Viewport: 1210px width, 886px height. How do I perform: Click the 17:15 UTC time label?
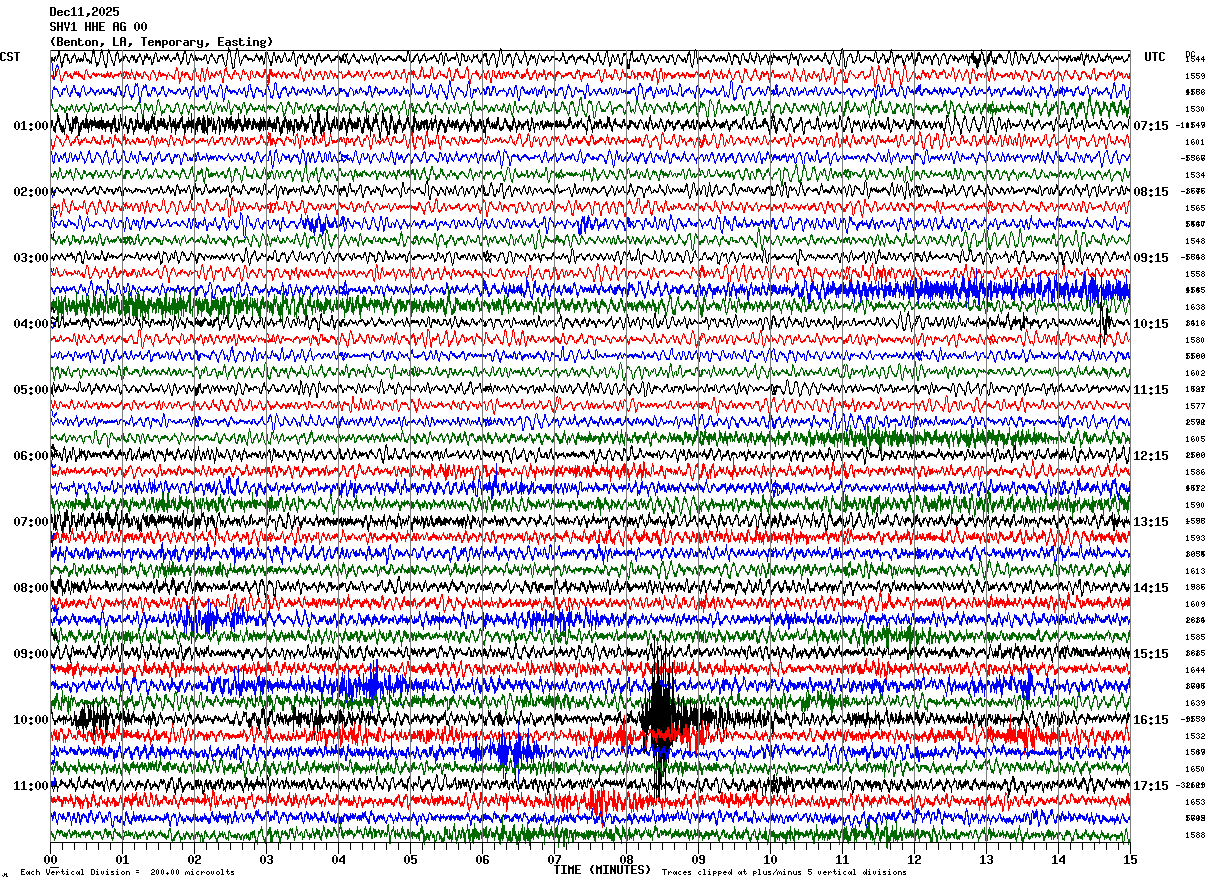click(1151, 786)
